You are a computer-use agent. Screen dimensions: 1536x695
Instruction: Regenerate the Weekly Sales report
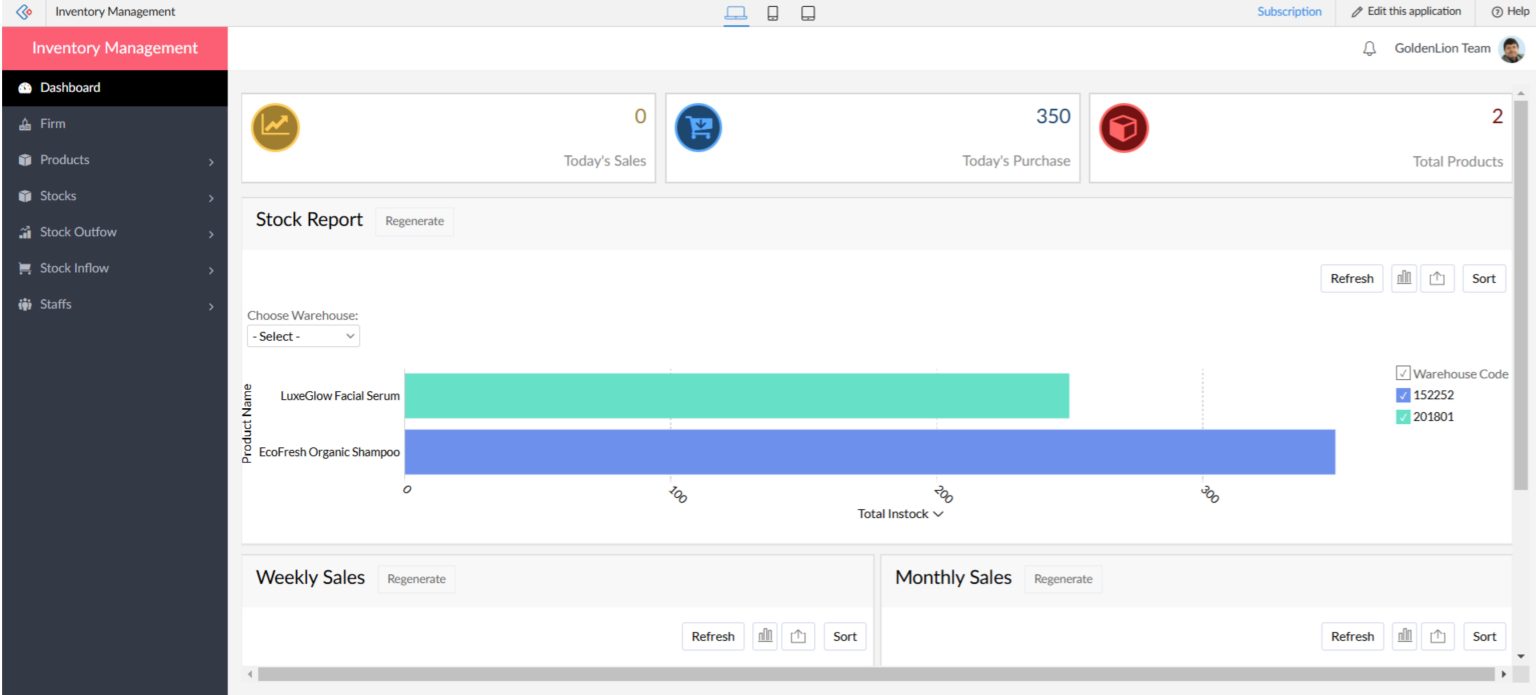pyautogui.click(x=416, y=578)
